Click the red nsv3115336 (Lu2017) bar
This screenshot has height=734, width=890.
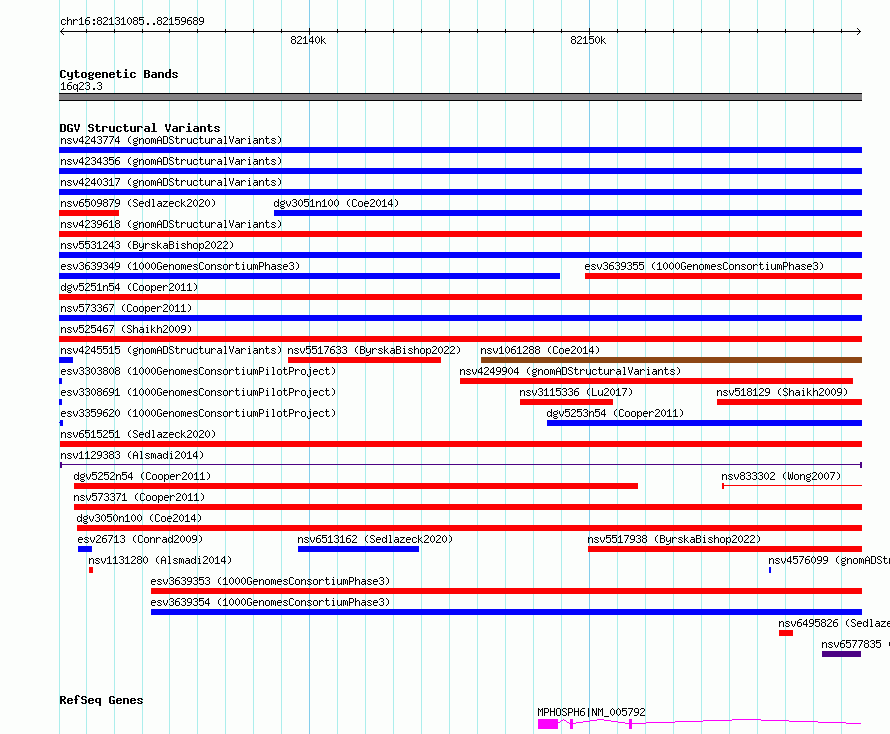pyautogui.click(x=566, y=402)
